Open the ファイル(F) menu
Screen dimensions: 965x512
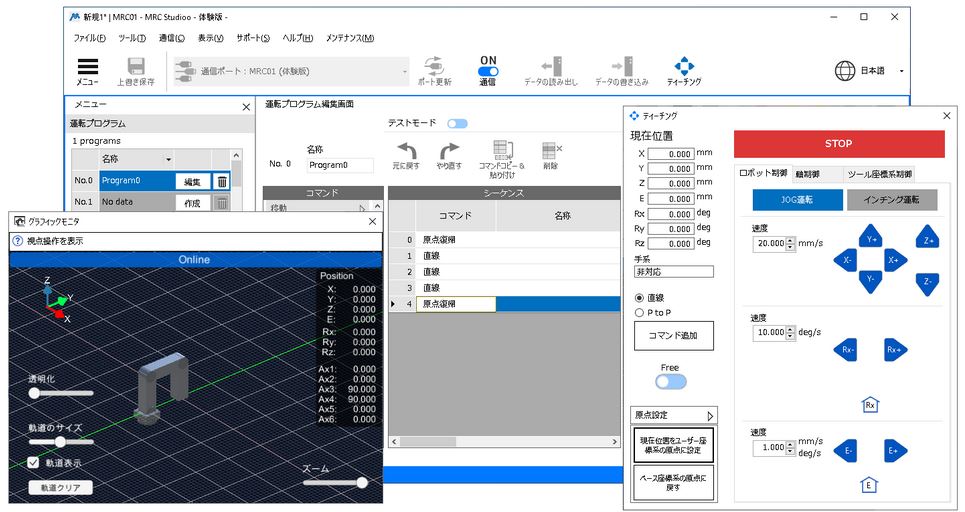point(89,38)
